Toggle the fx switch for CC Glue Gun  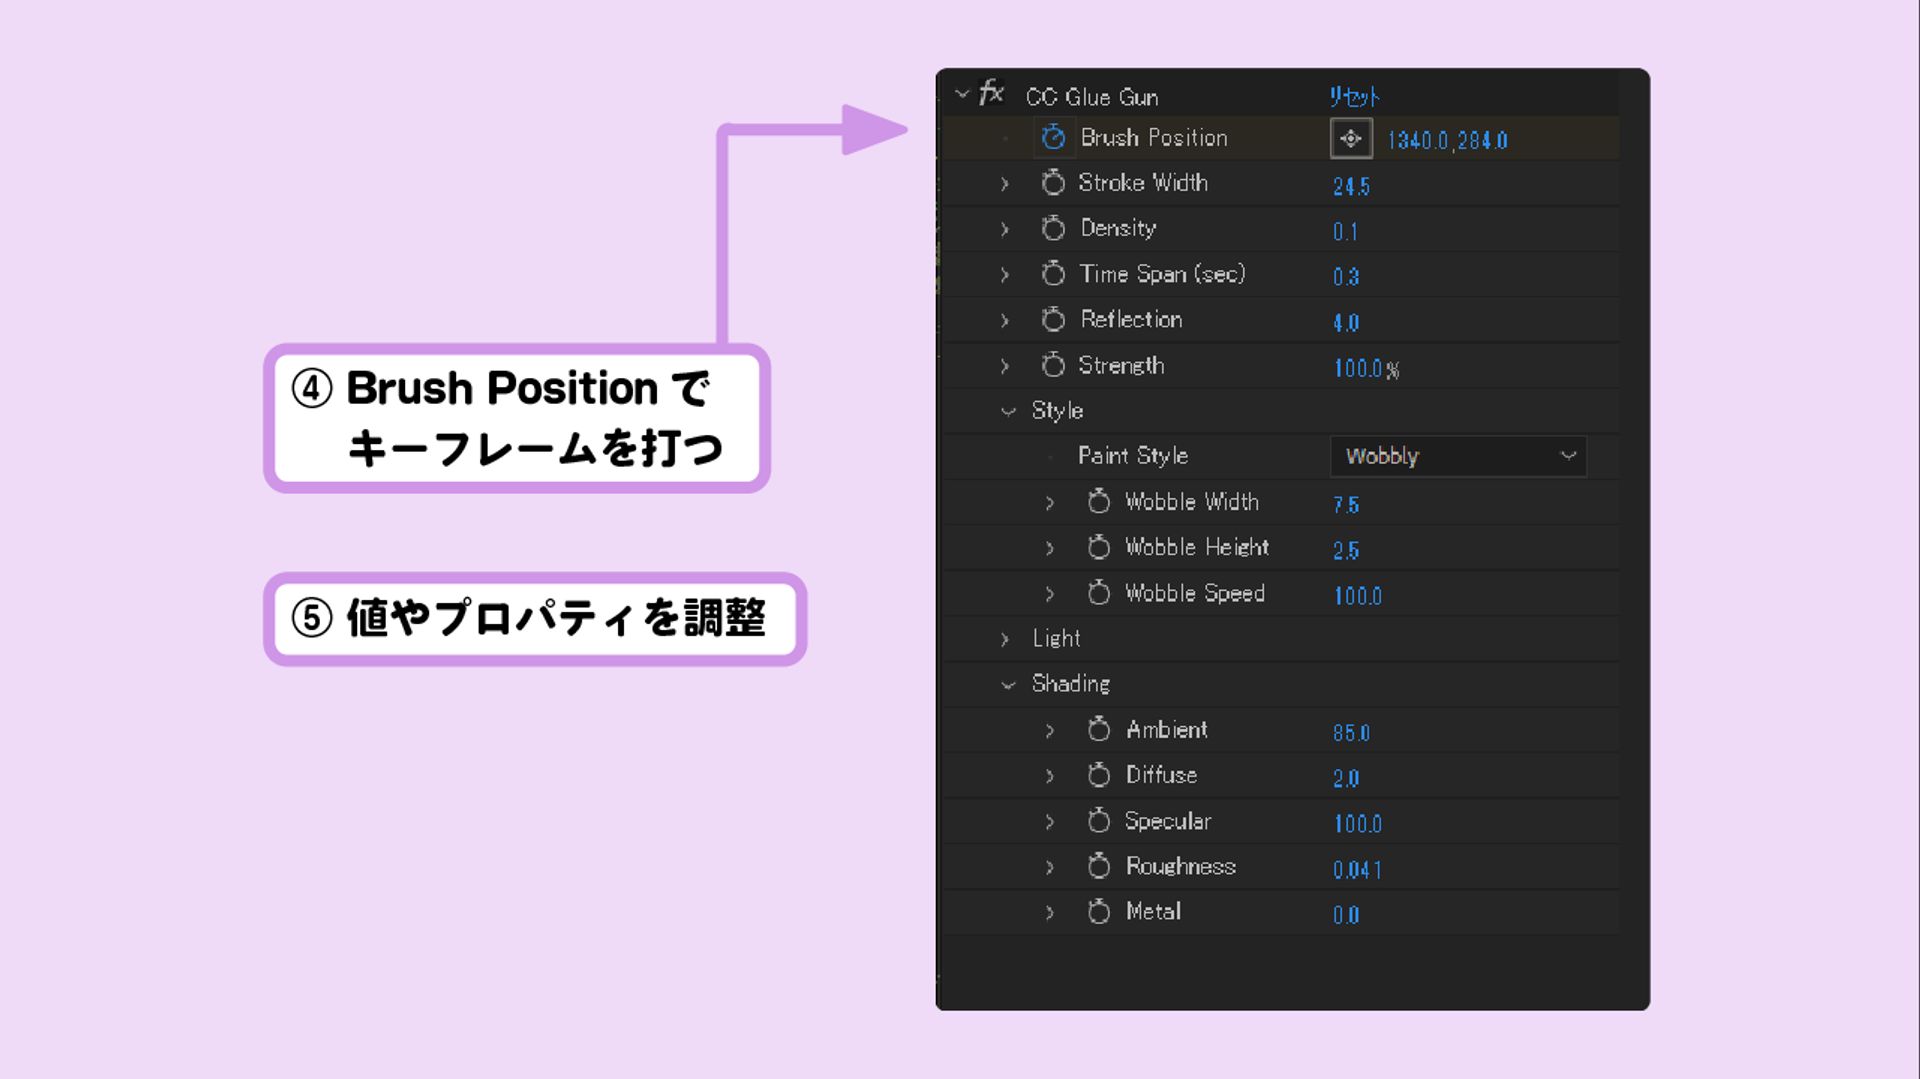(x=991, y=94)
